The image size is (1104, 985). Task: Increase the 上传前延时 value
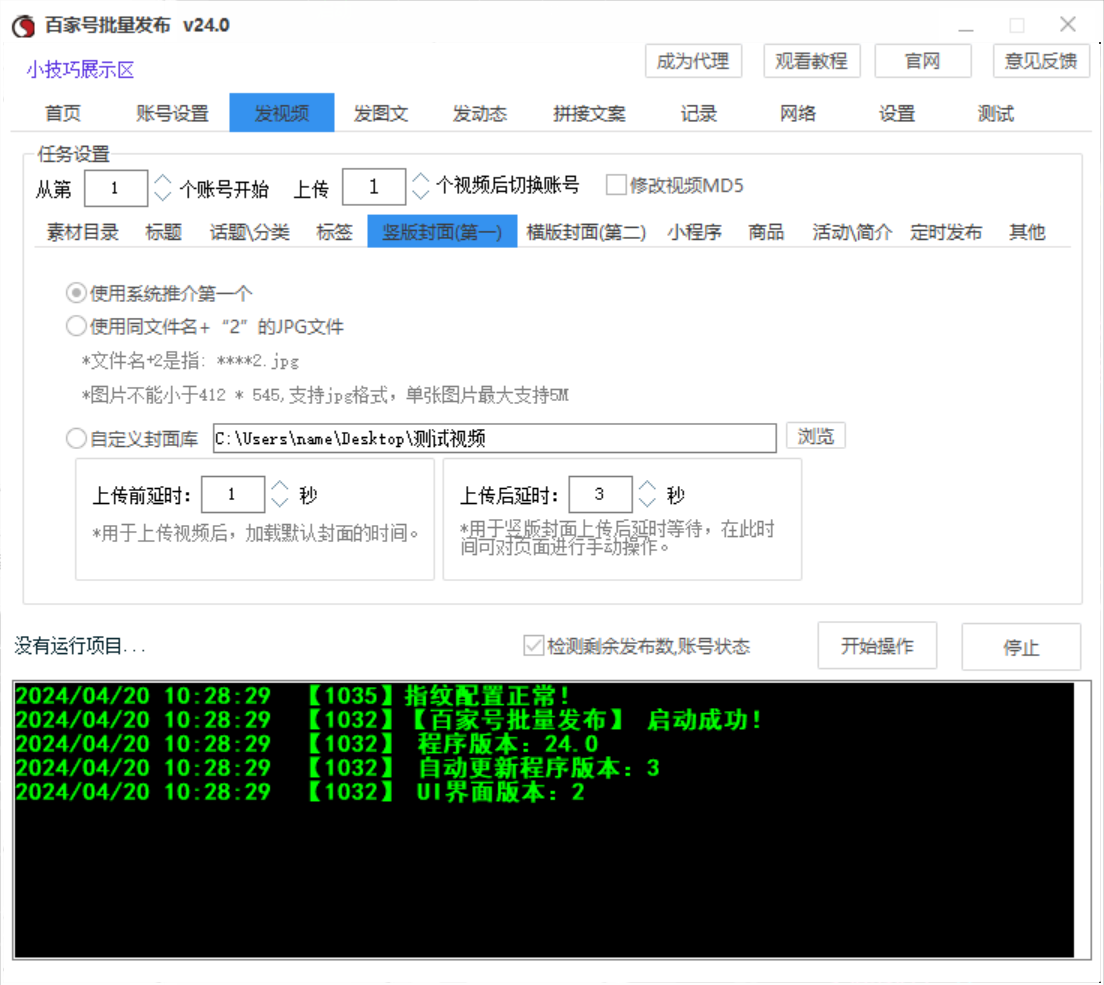280,487
